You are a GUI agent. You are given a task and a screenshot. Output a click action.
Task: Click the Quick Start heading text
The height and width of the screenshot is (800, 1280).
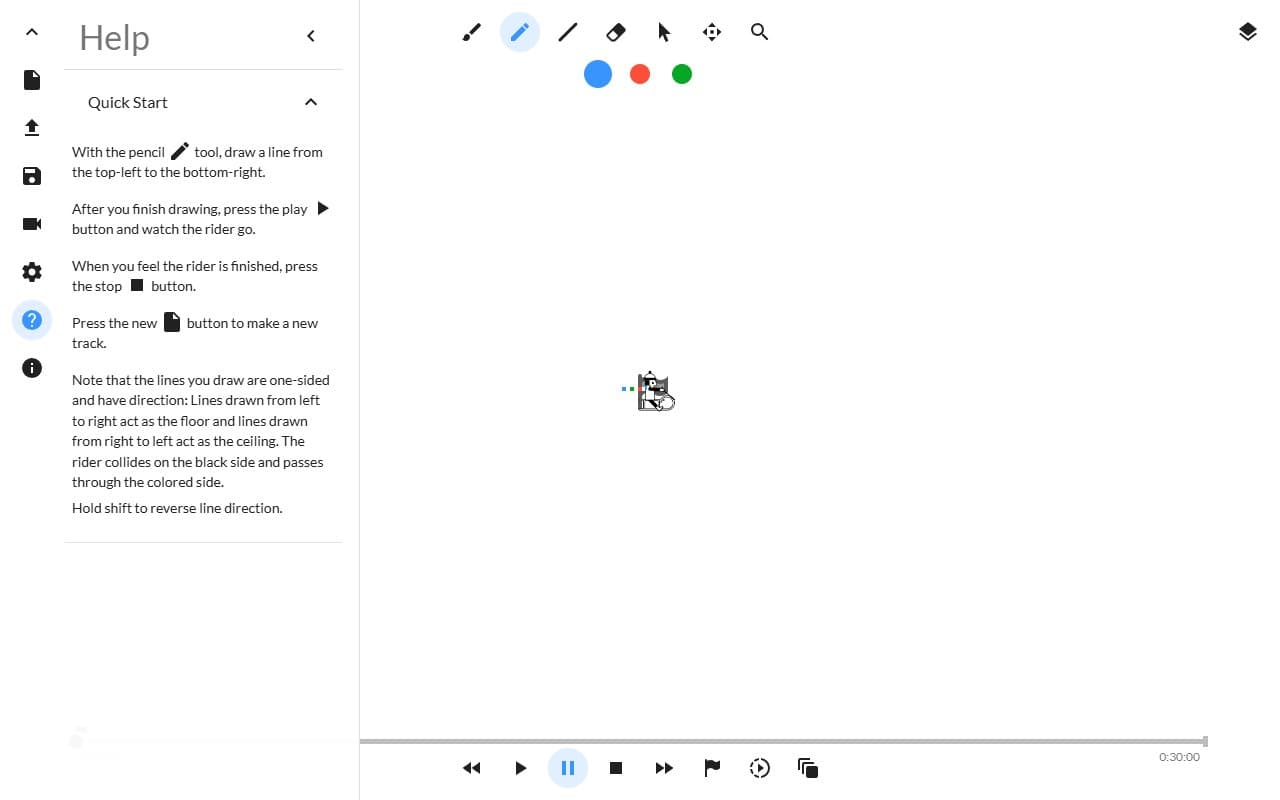point(128,102)
